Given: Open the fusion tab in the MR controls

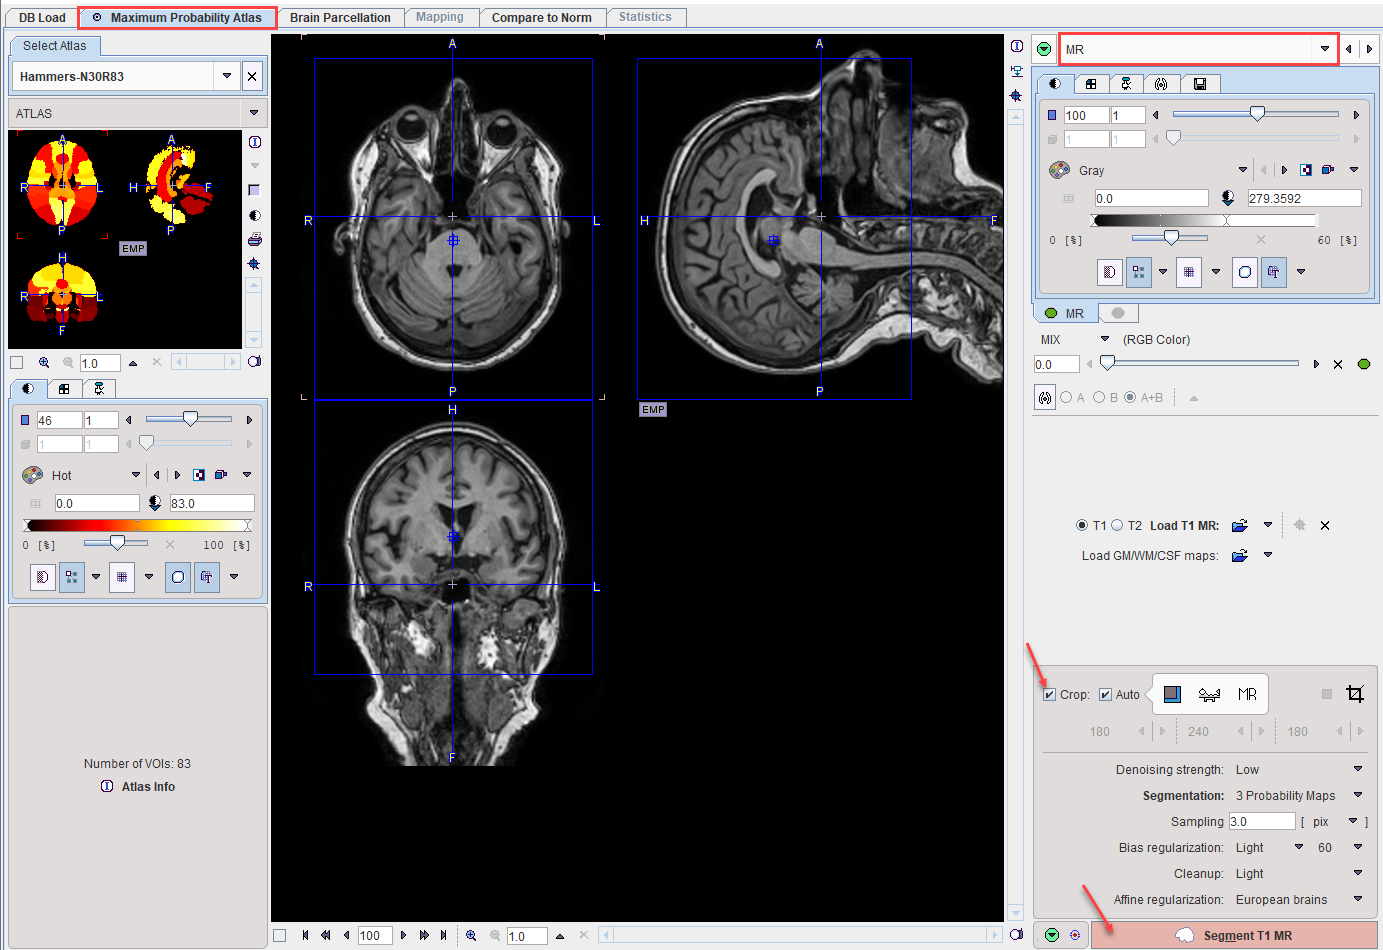Looking at the screenshot, I should (1161, 84).
